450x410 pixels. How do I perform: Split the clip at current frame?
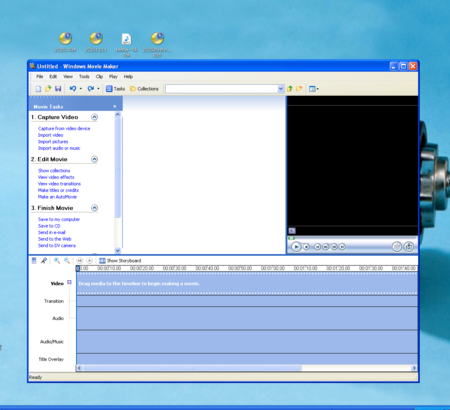(x=396, y=247)
